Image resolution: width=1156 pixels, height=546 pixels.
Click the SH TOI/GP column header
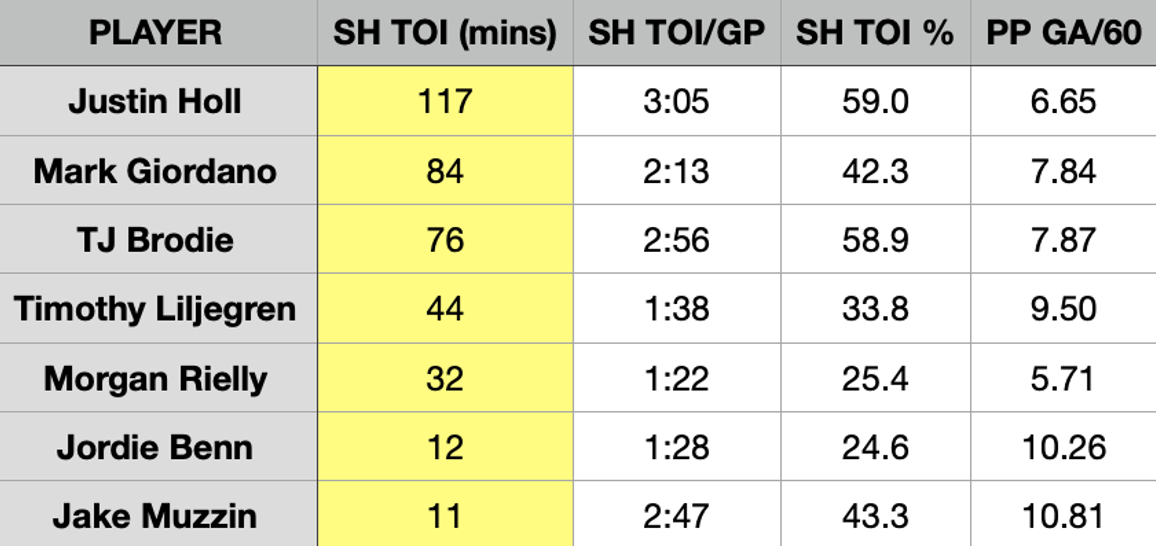coord(676,33)
